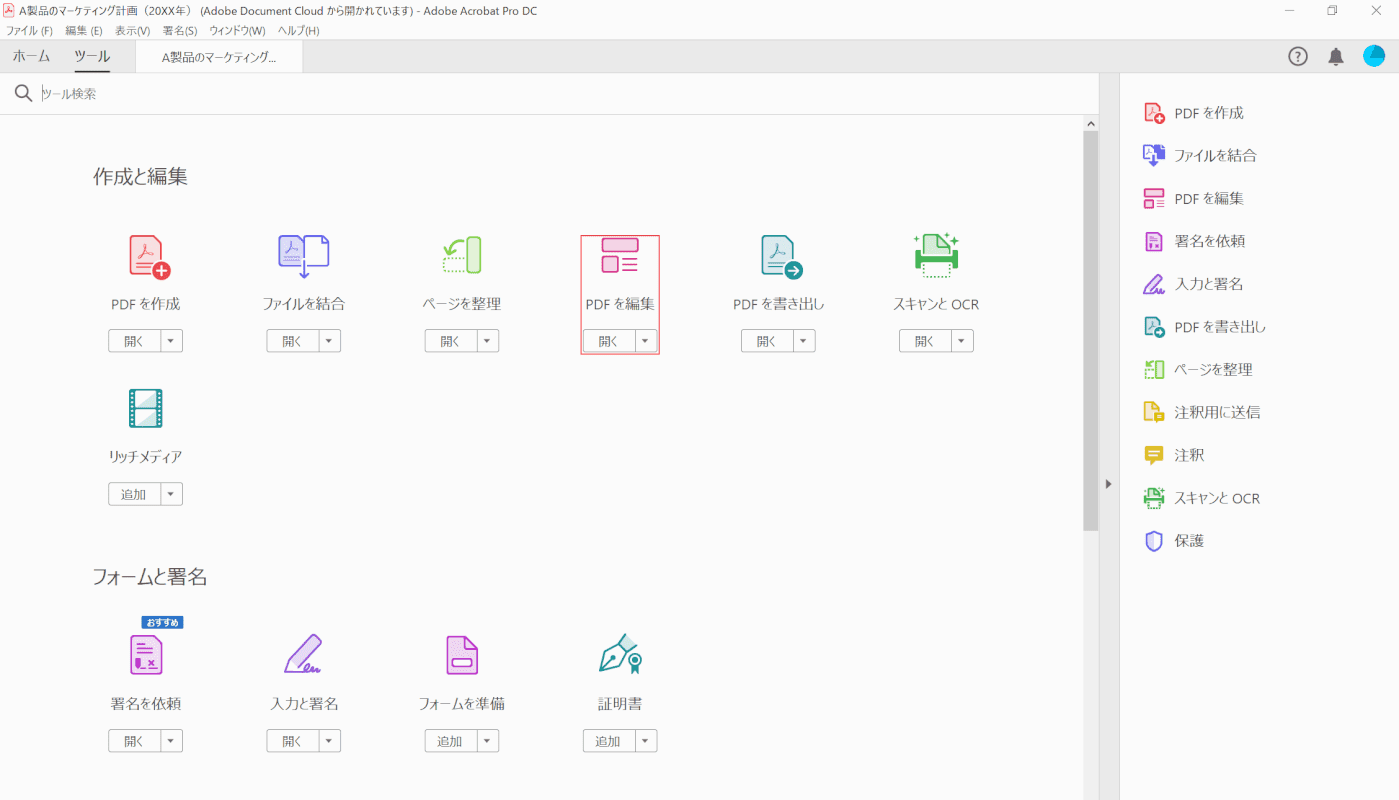The height and width of the screenshot is (800, 1399).
Task: Open the ヘルプ(H) menu
Action: [x=298, y=31]
